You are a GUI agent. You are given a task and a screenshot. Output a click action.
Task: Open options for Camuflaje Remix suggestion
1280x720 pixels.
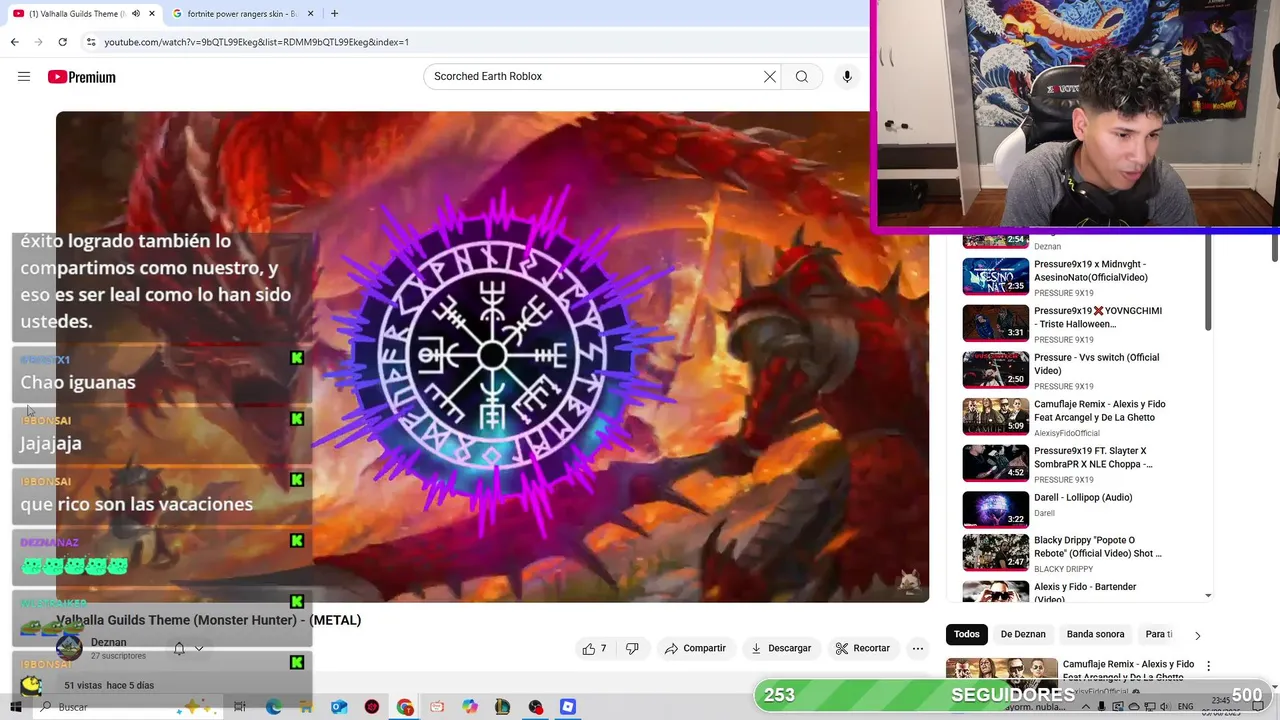point(1208,665)
